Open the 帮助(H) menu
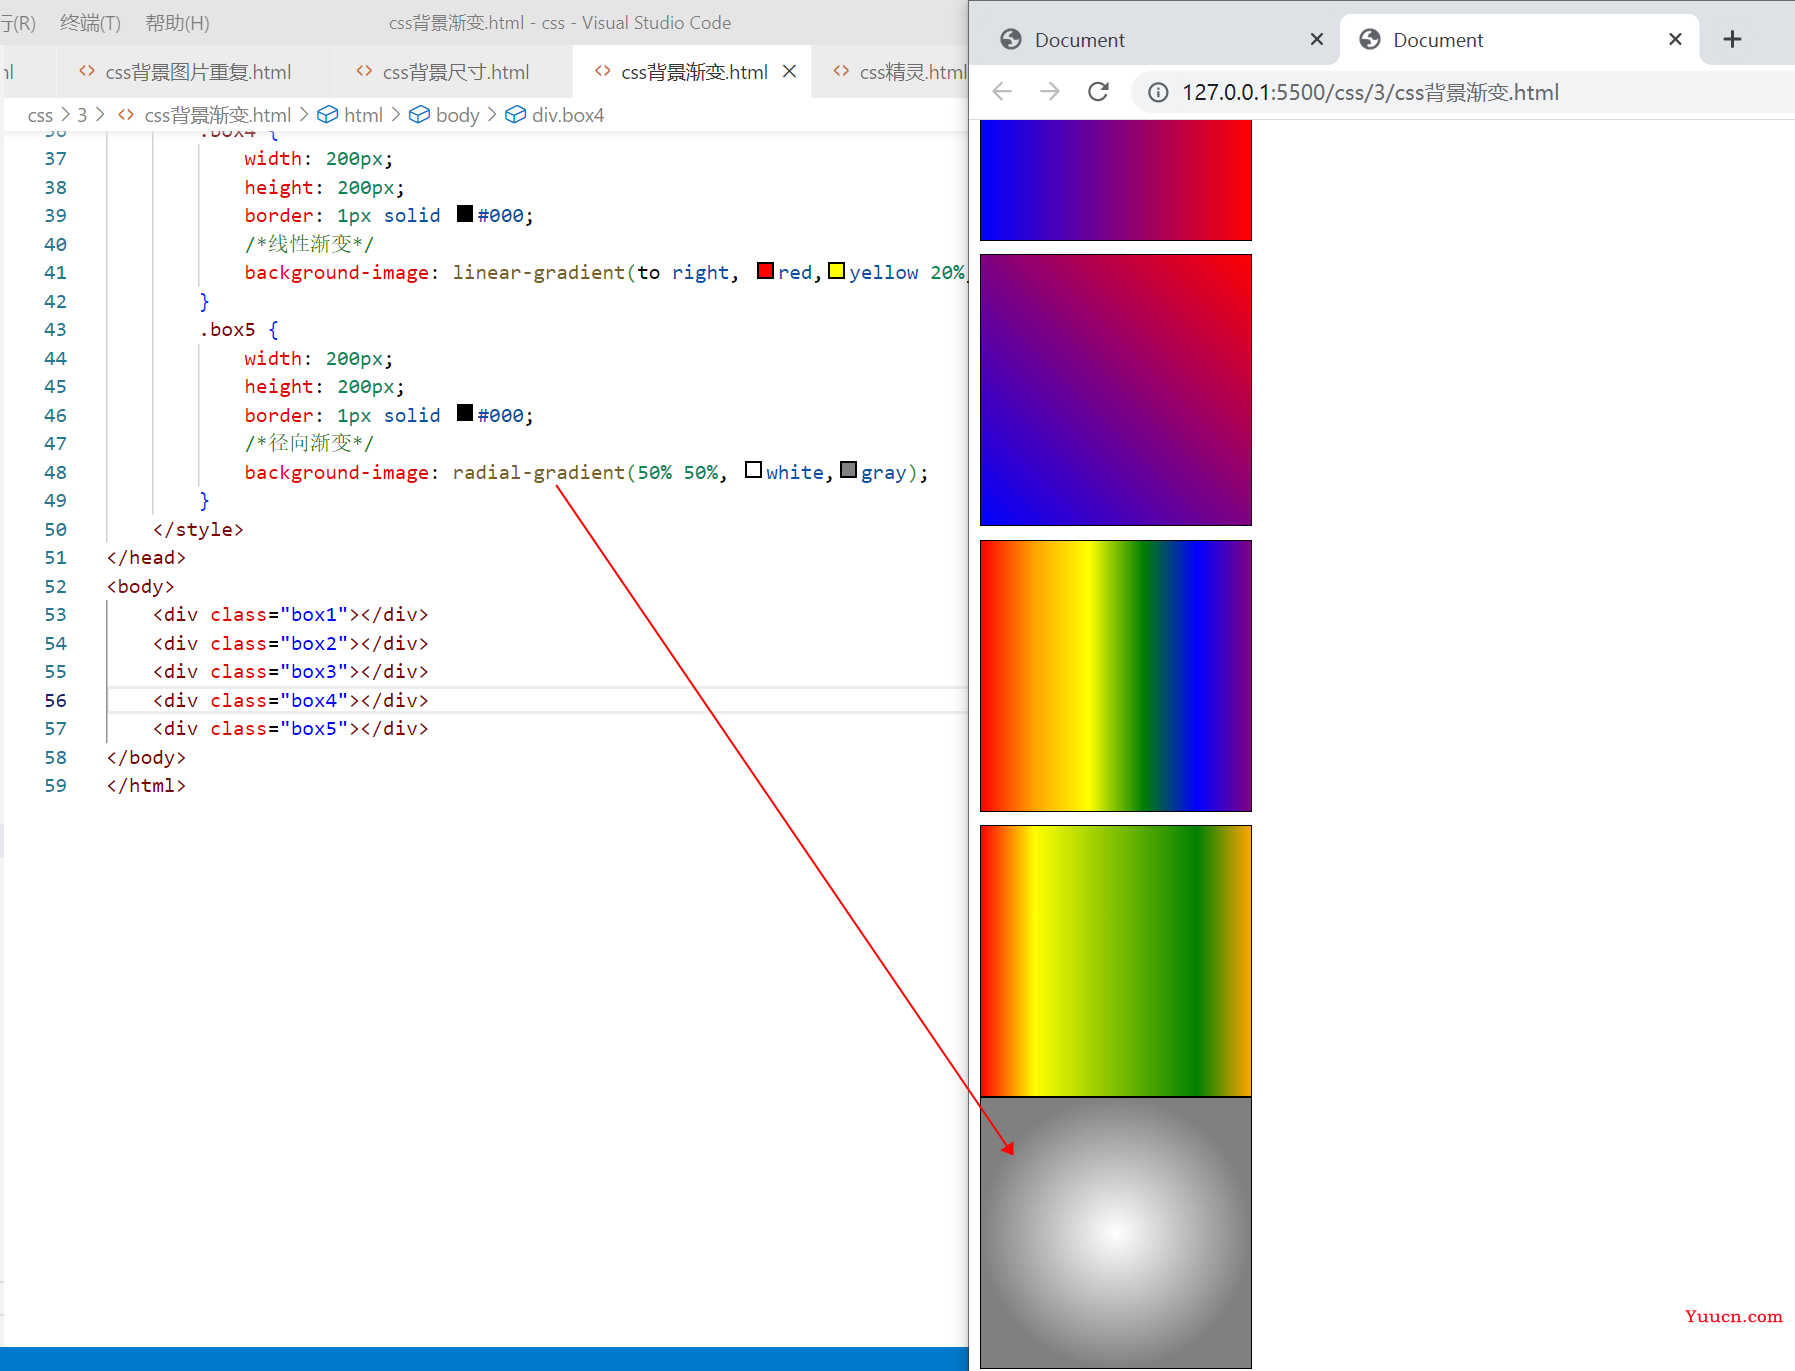Image resolution: width=1795 pixels, height=1371 pixels. (x=177, y=22)
